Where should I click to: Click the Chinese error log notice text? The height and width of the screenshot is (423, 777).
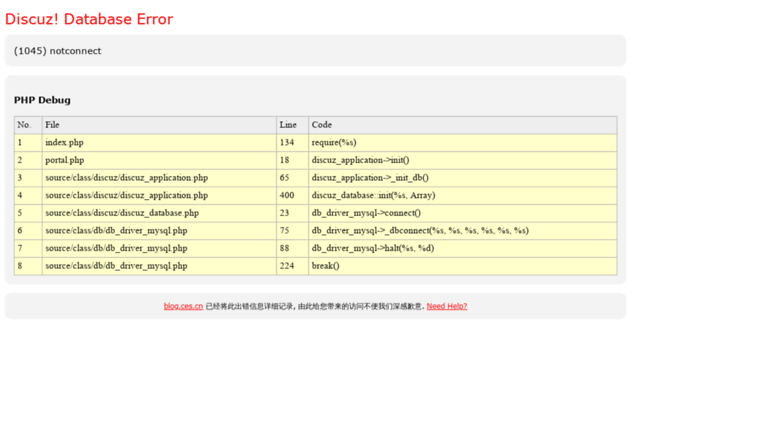click(315, 306)
